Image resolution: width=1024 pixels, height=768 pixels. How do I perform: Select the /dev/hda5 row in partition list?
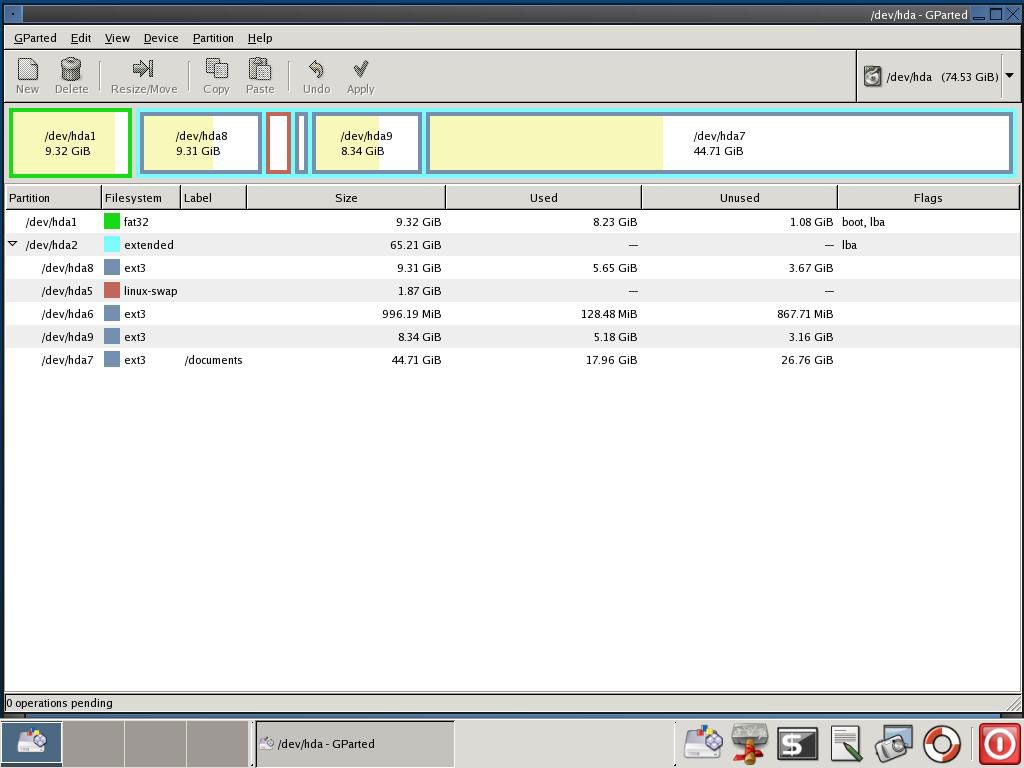(512, 291)
